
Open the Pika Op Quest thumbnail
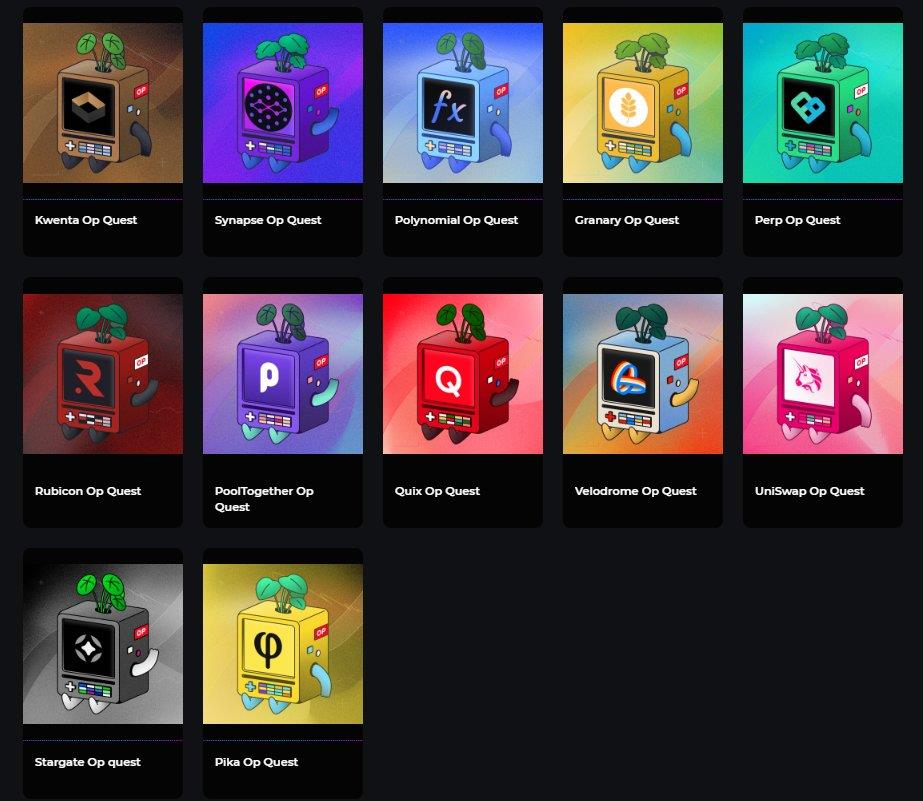(x=283, y=644)
